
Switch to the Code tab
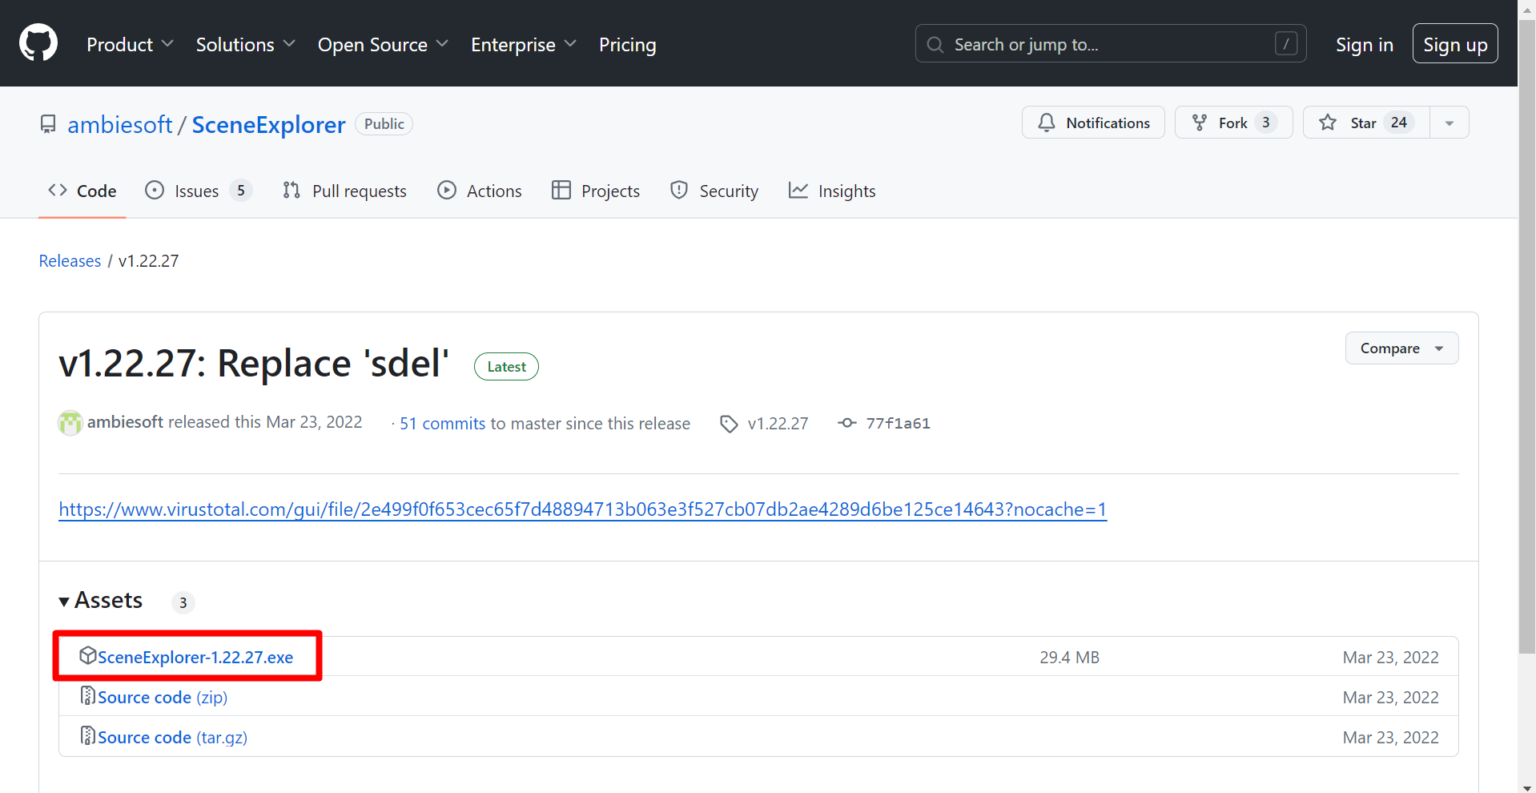tap(81, 190)
